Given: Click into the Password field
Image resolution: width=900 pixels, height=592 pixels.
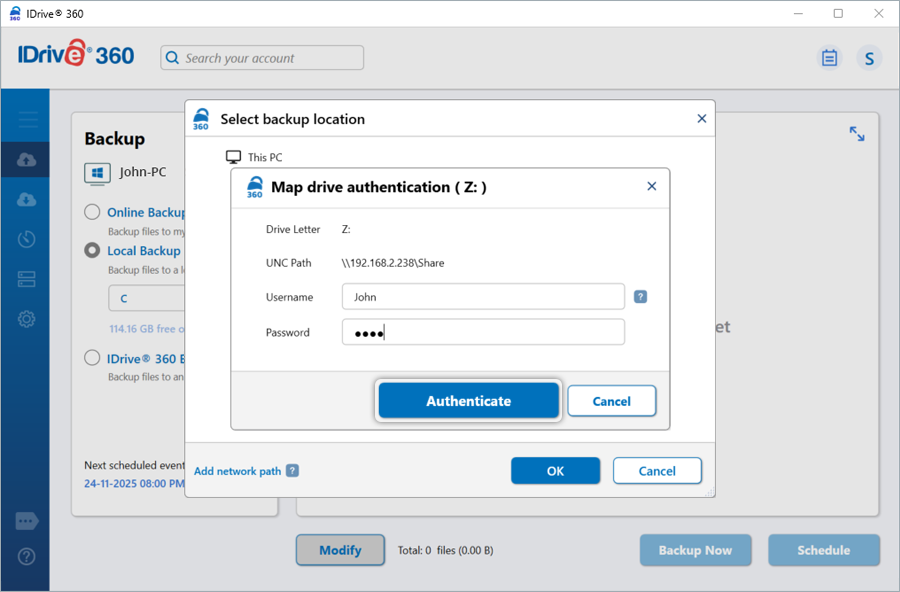Looking at the screenshot, I should [483, 333].
